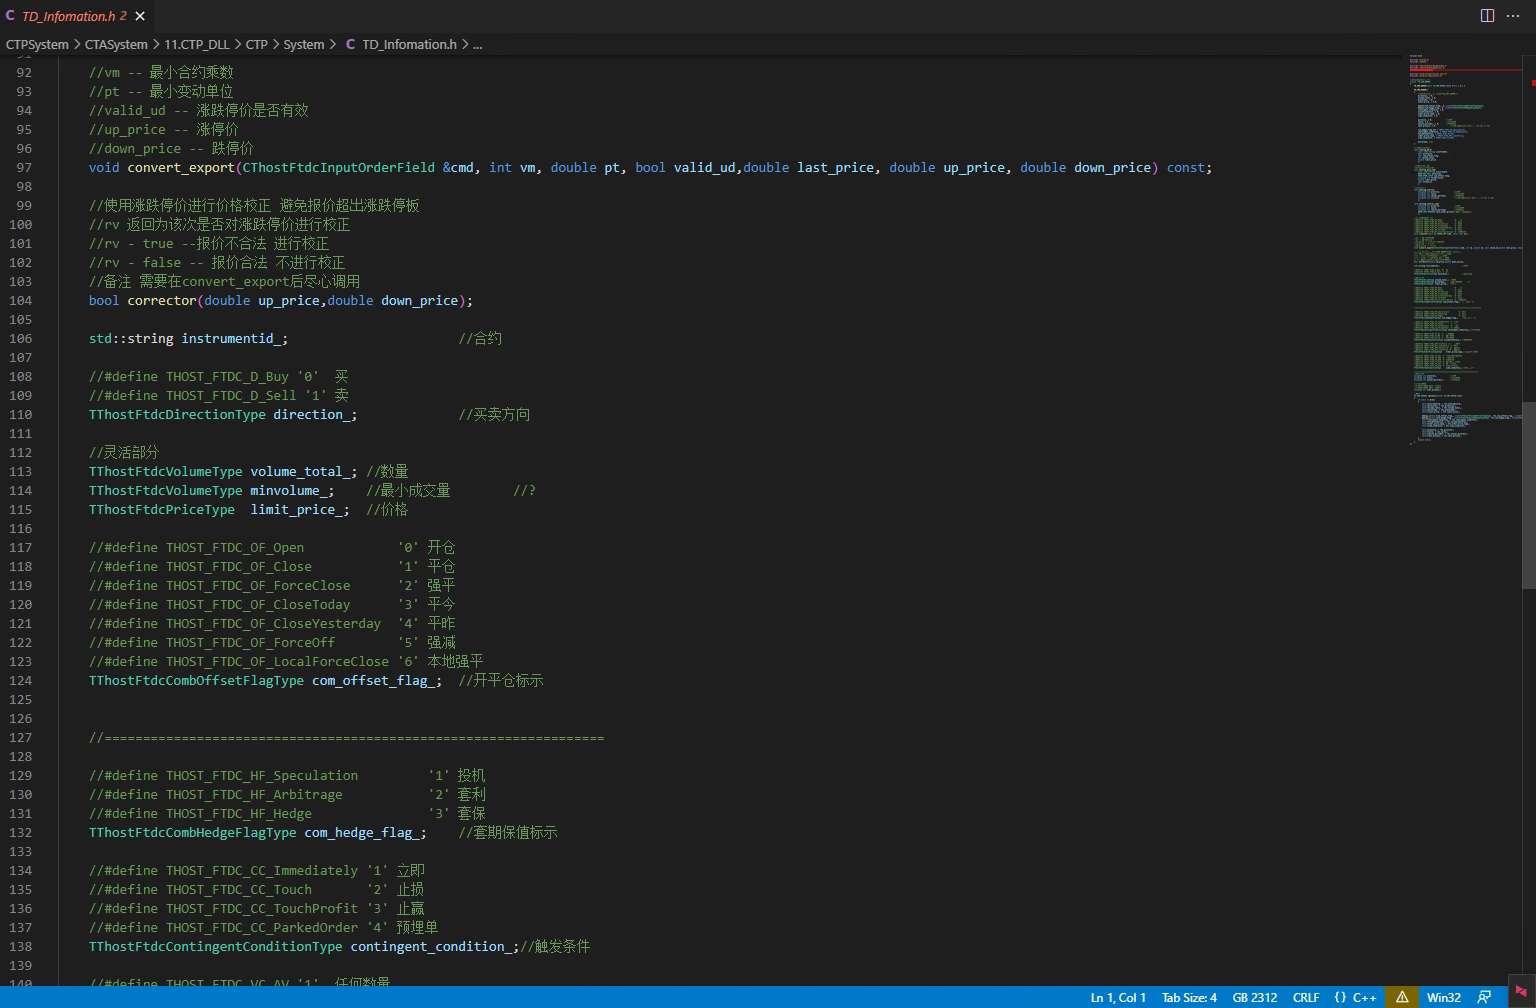Viewport: 1536px width, 1008px height.
Task: Click on direction_ member variable
Action: [312, 414]
